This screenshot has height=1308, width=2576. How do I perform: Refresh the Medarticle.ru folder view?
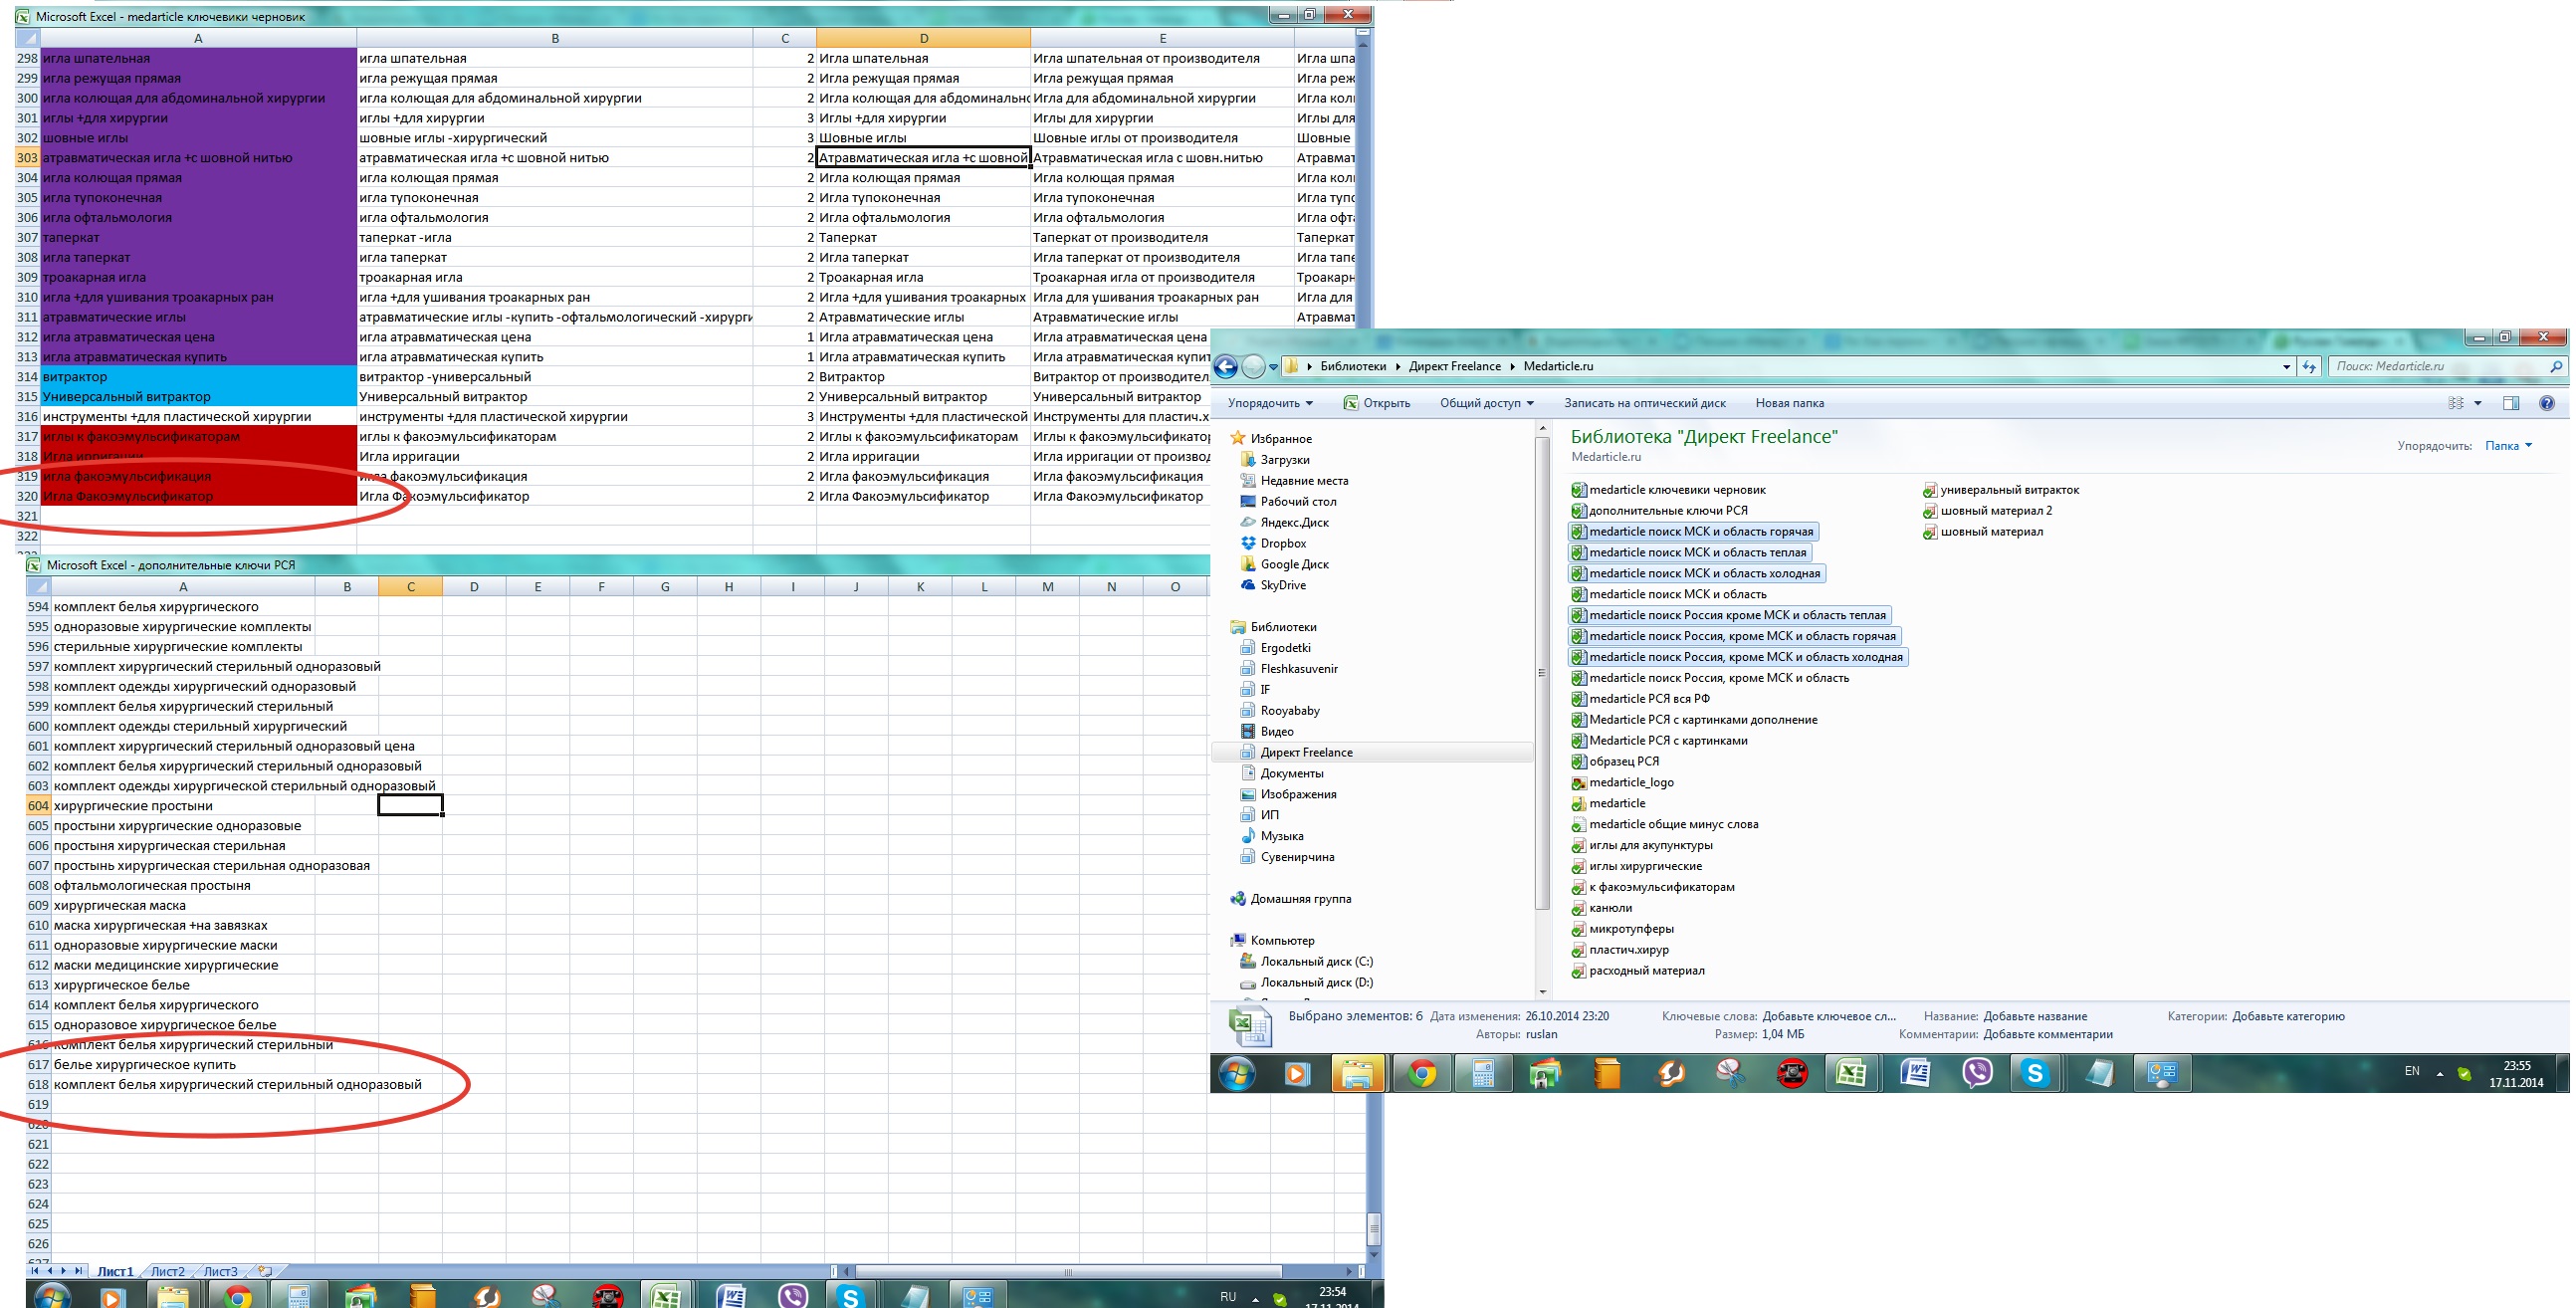pos(2309,367)
